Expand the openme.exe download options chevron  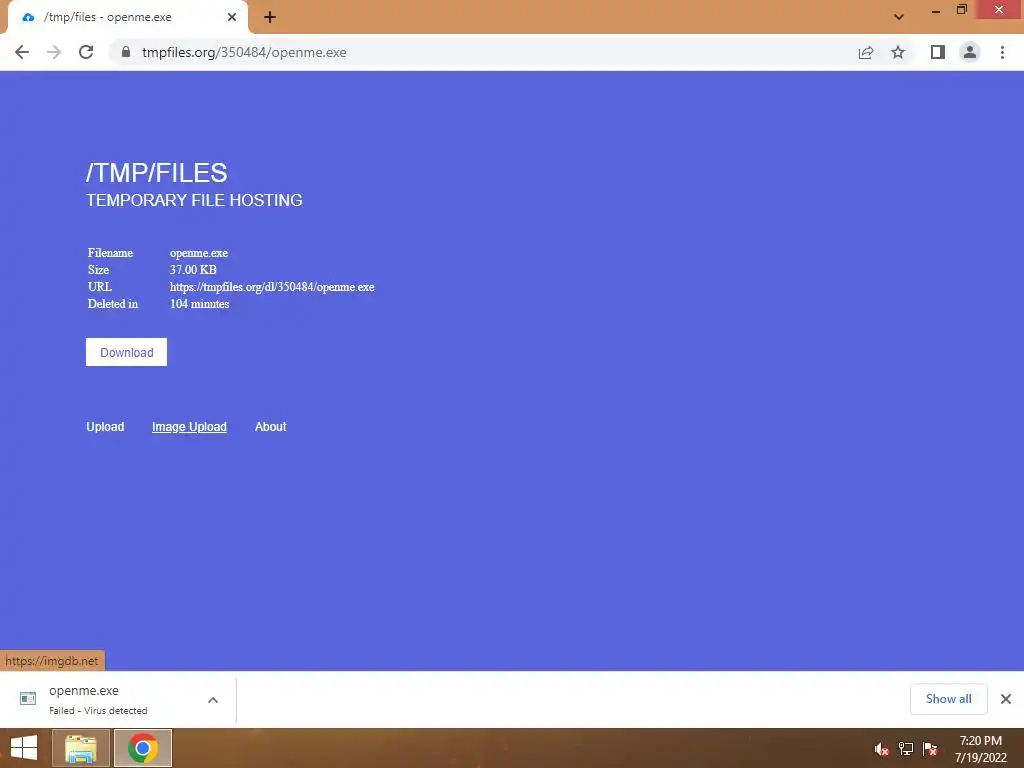click(213, 700)
